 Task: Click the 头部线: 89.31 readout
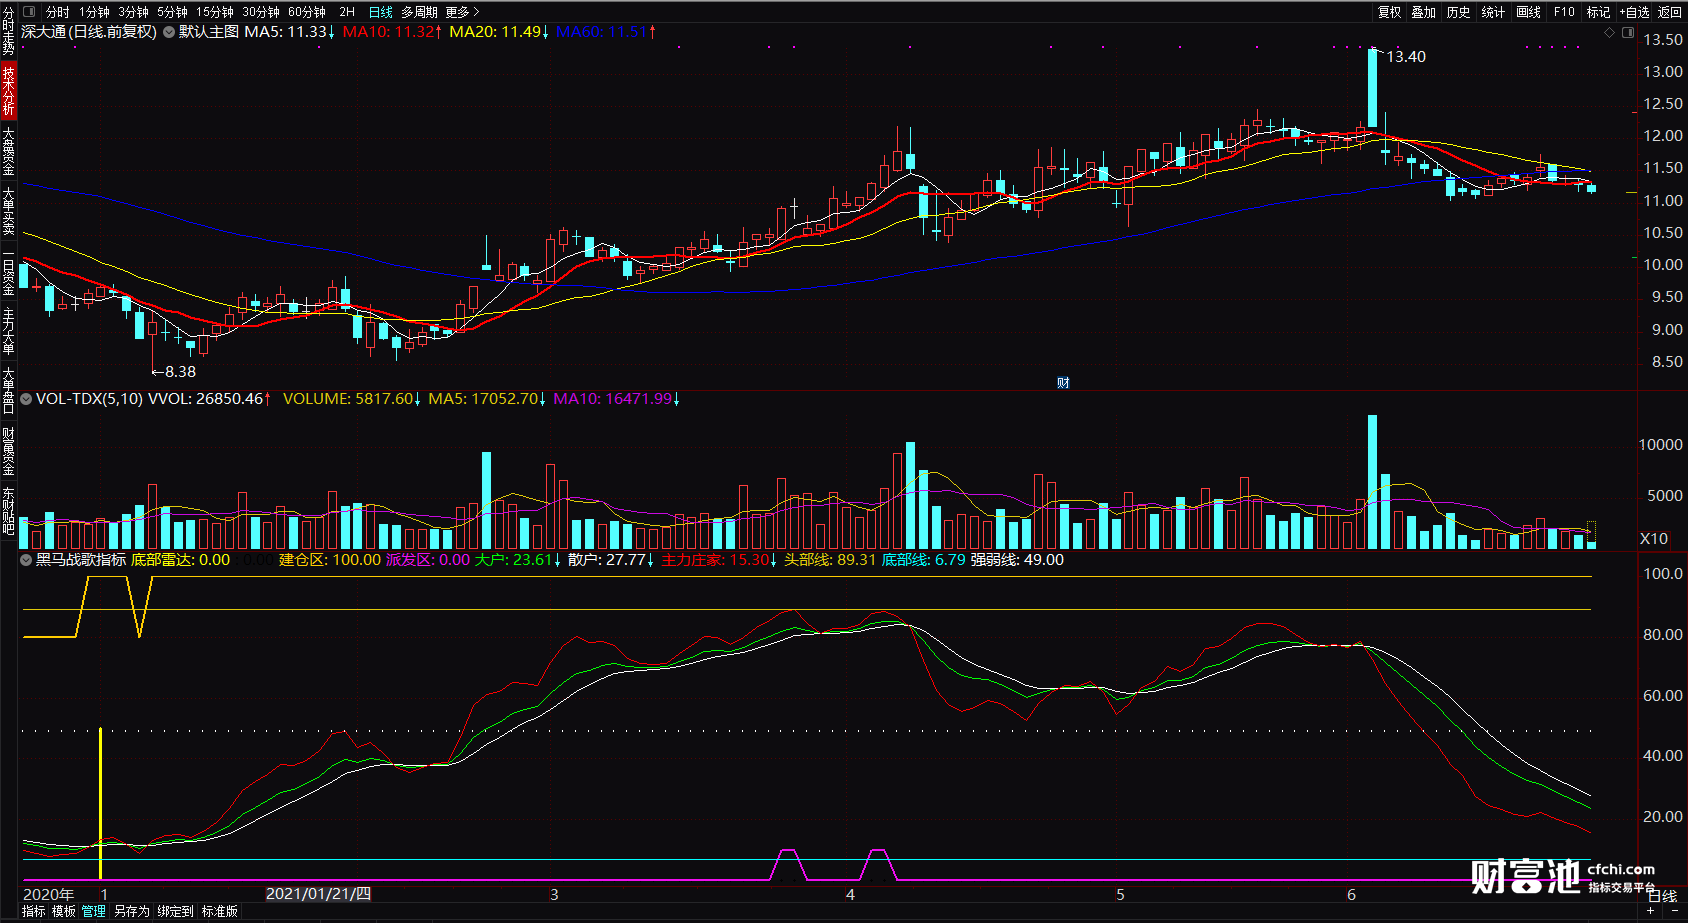point(830,560)
